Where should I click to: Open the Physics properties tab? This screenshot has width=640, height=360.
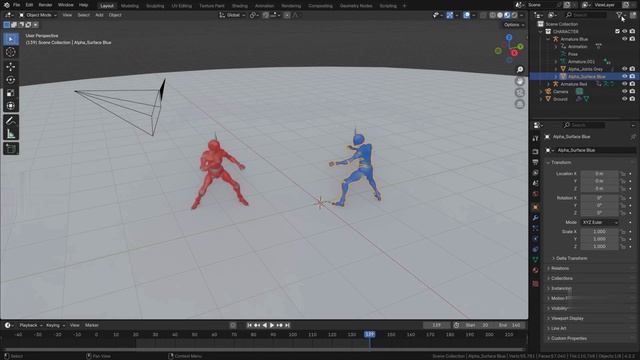(x=536, y=239)
